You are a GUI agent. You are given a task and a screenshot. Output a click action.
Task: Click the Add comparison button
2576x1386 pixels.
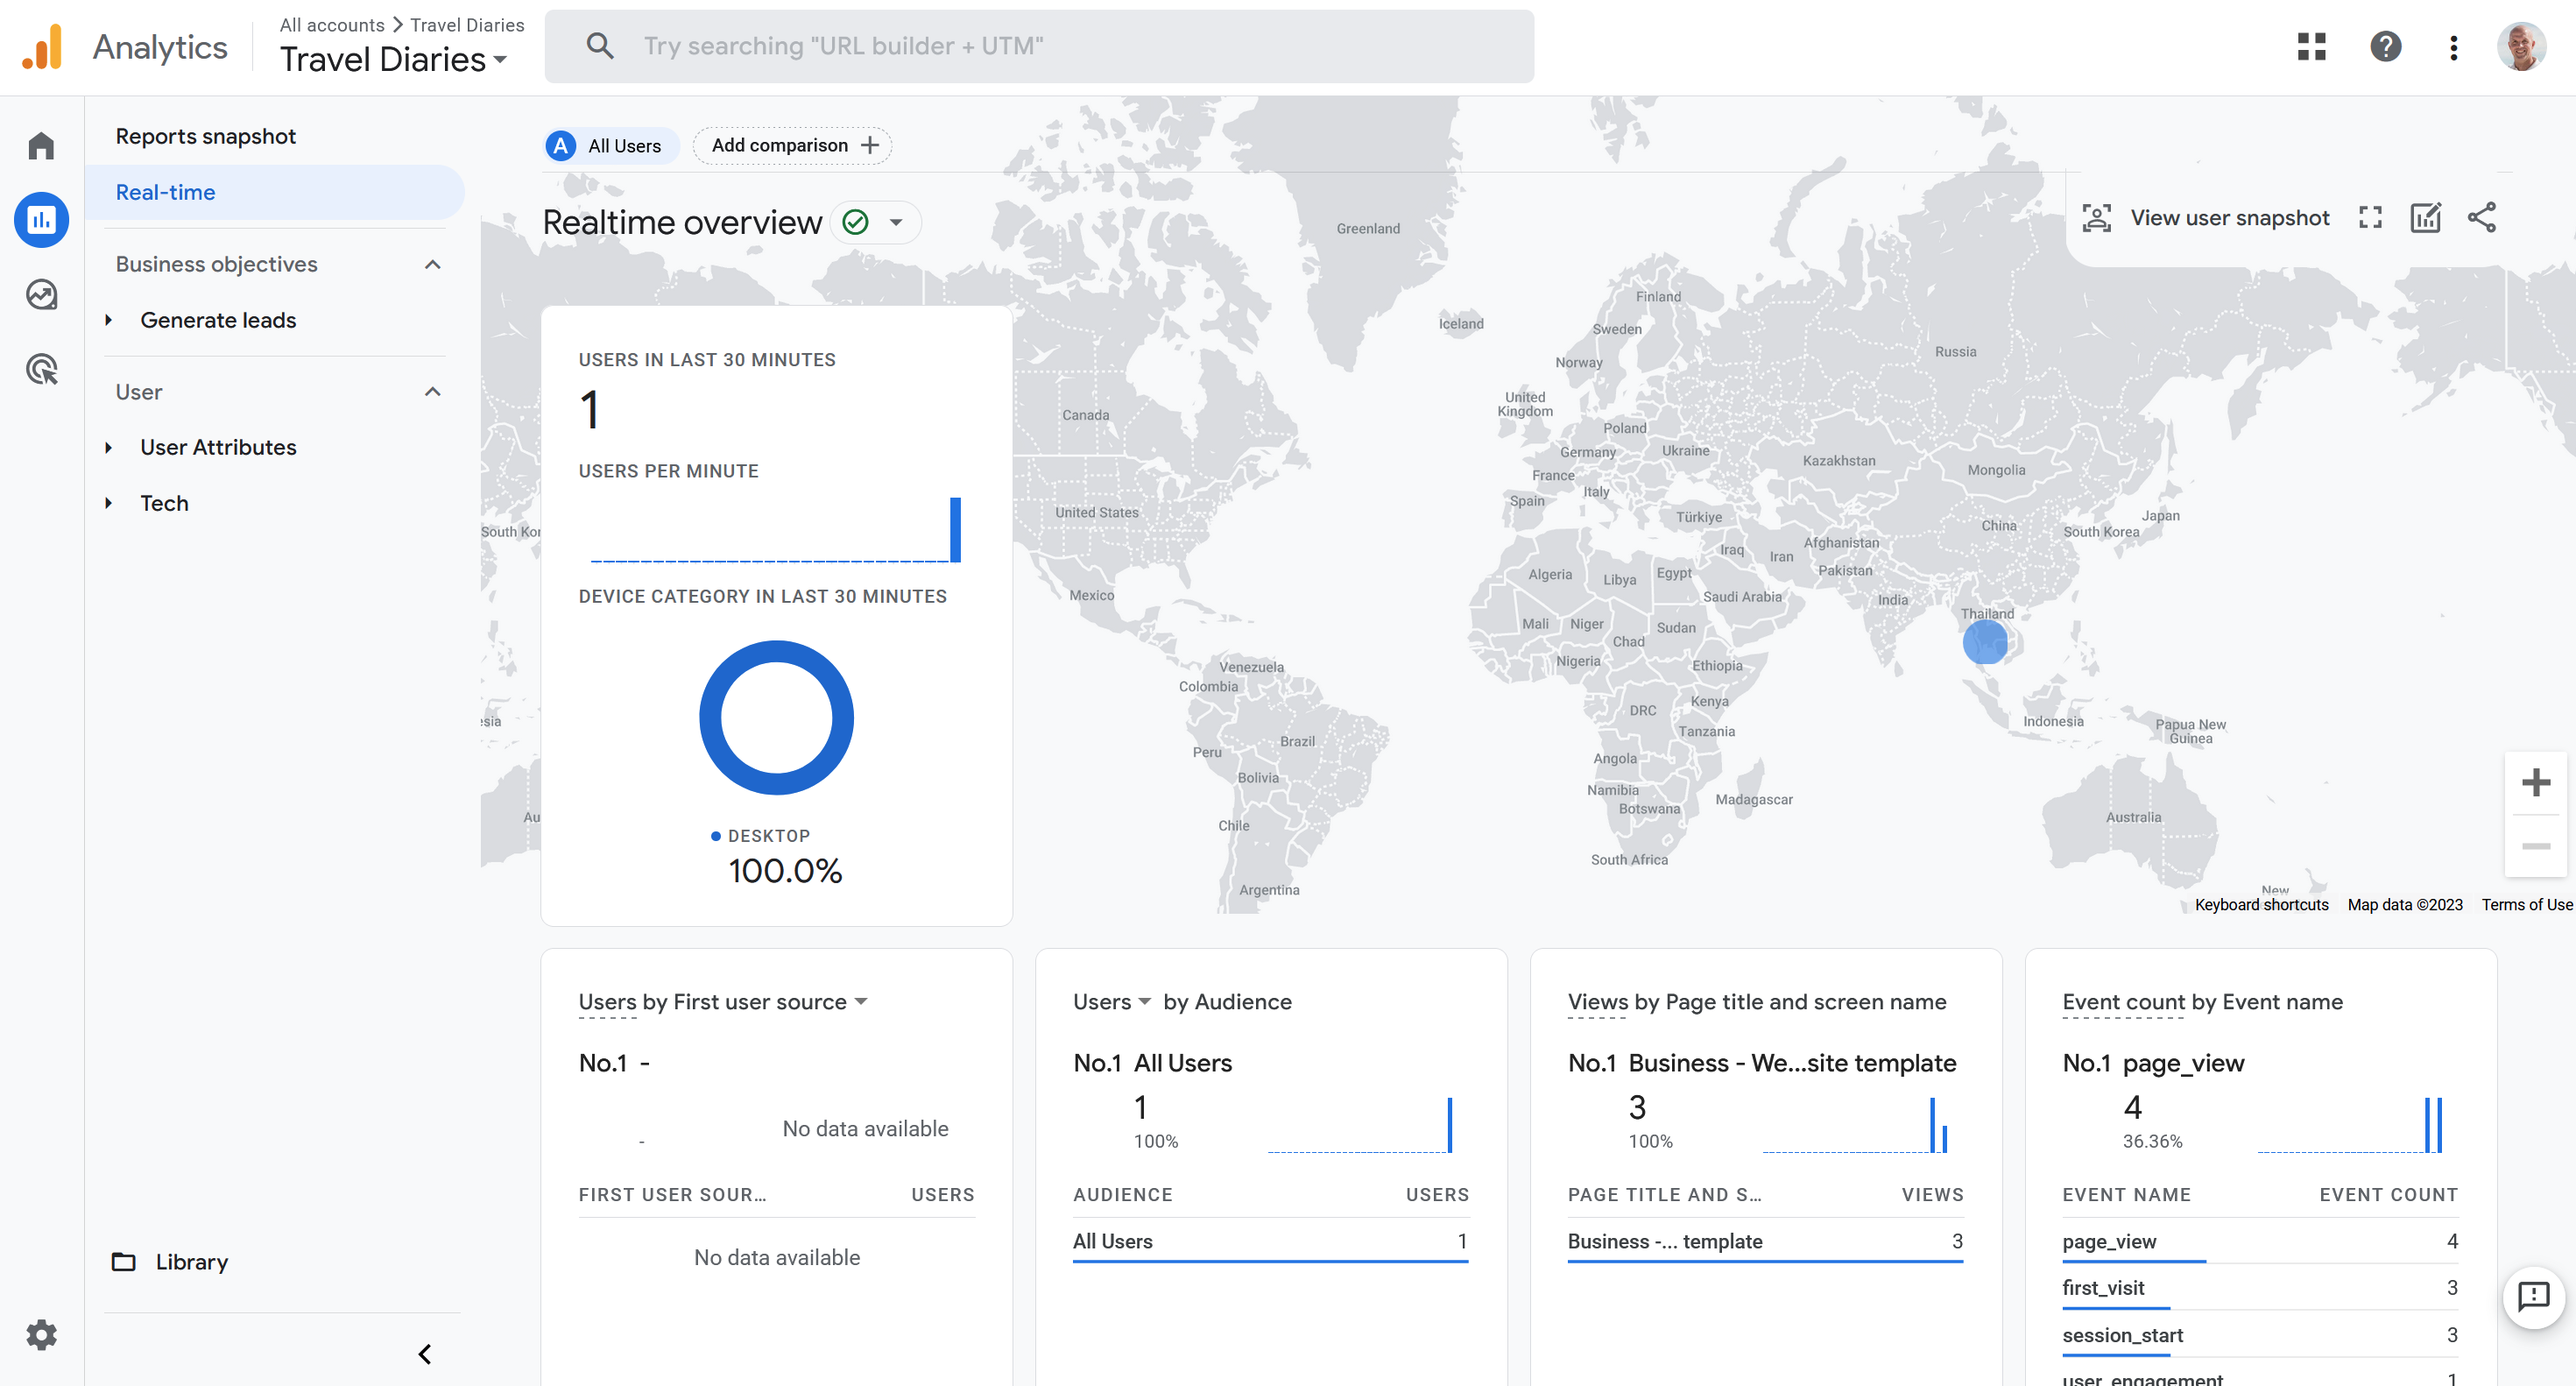click(x=793, y=145)
